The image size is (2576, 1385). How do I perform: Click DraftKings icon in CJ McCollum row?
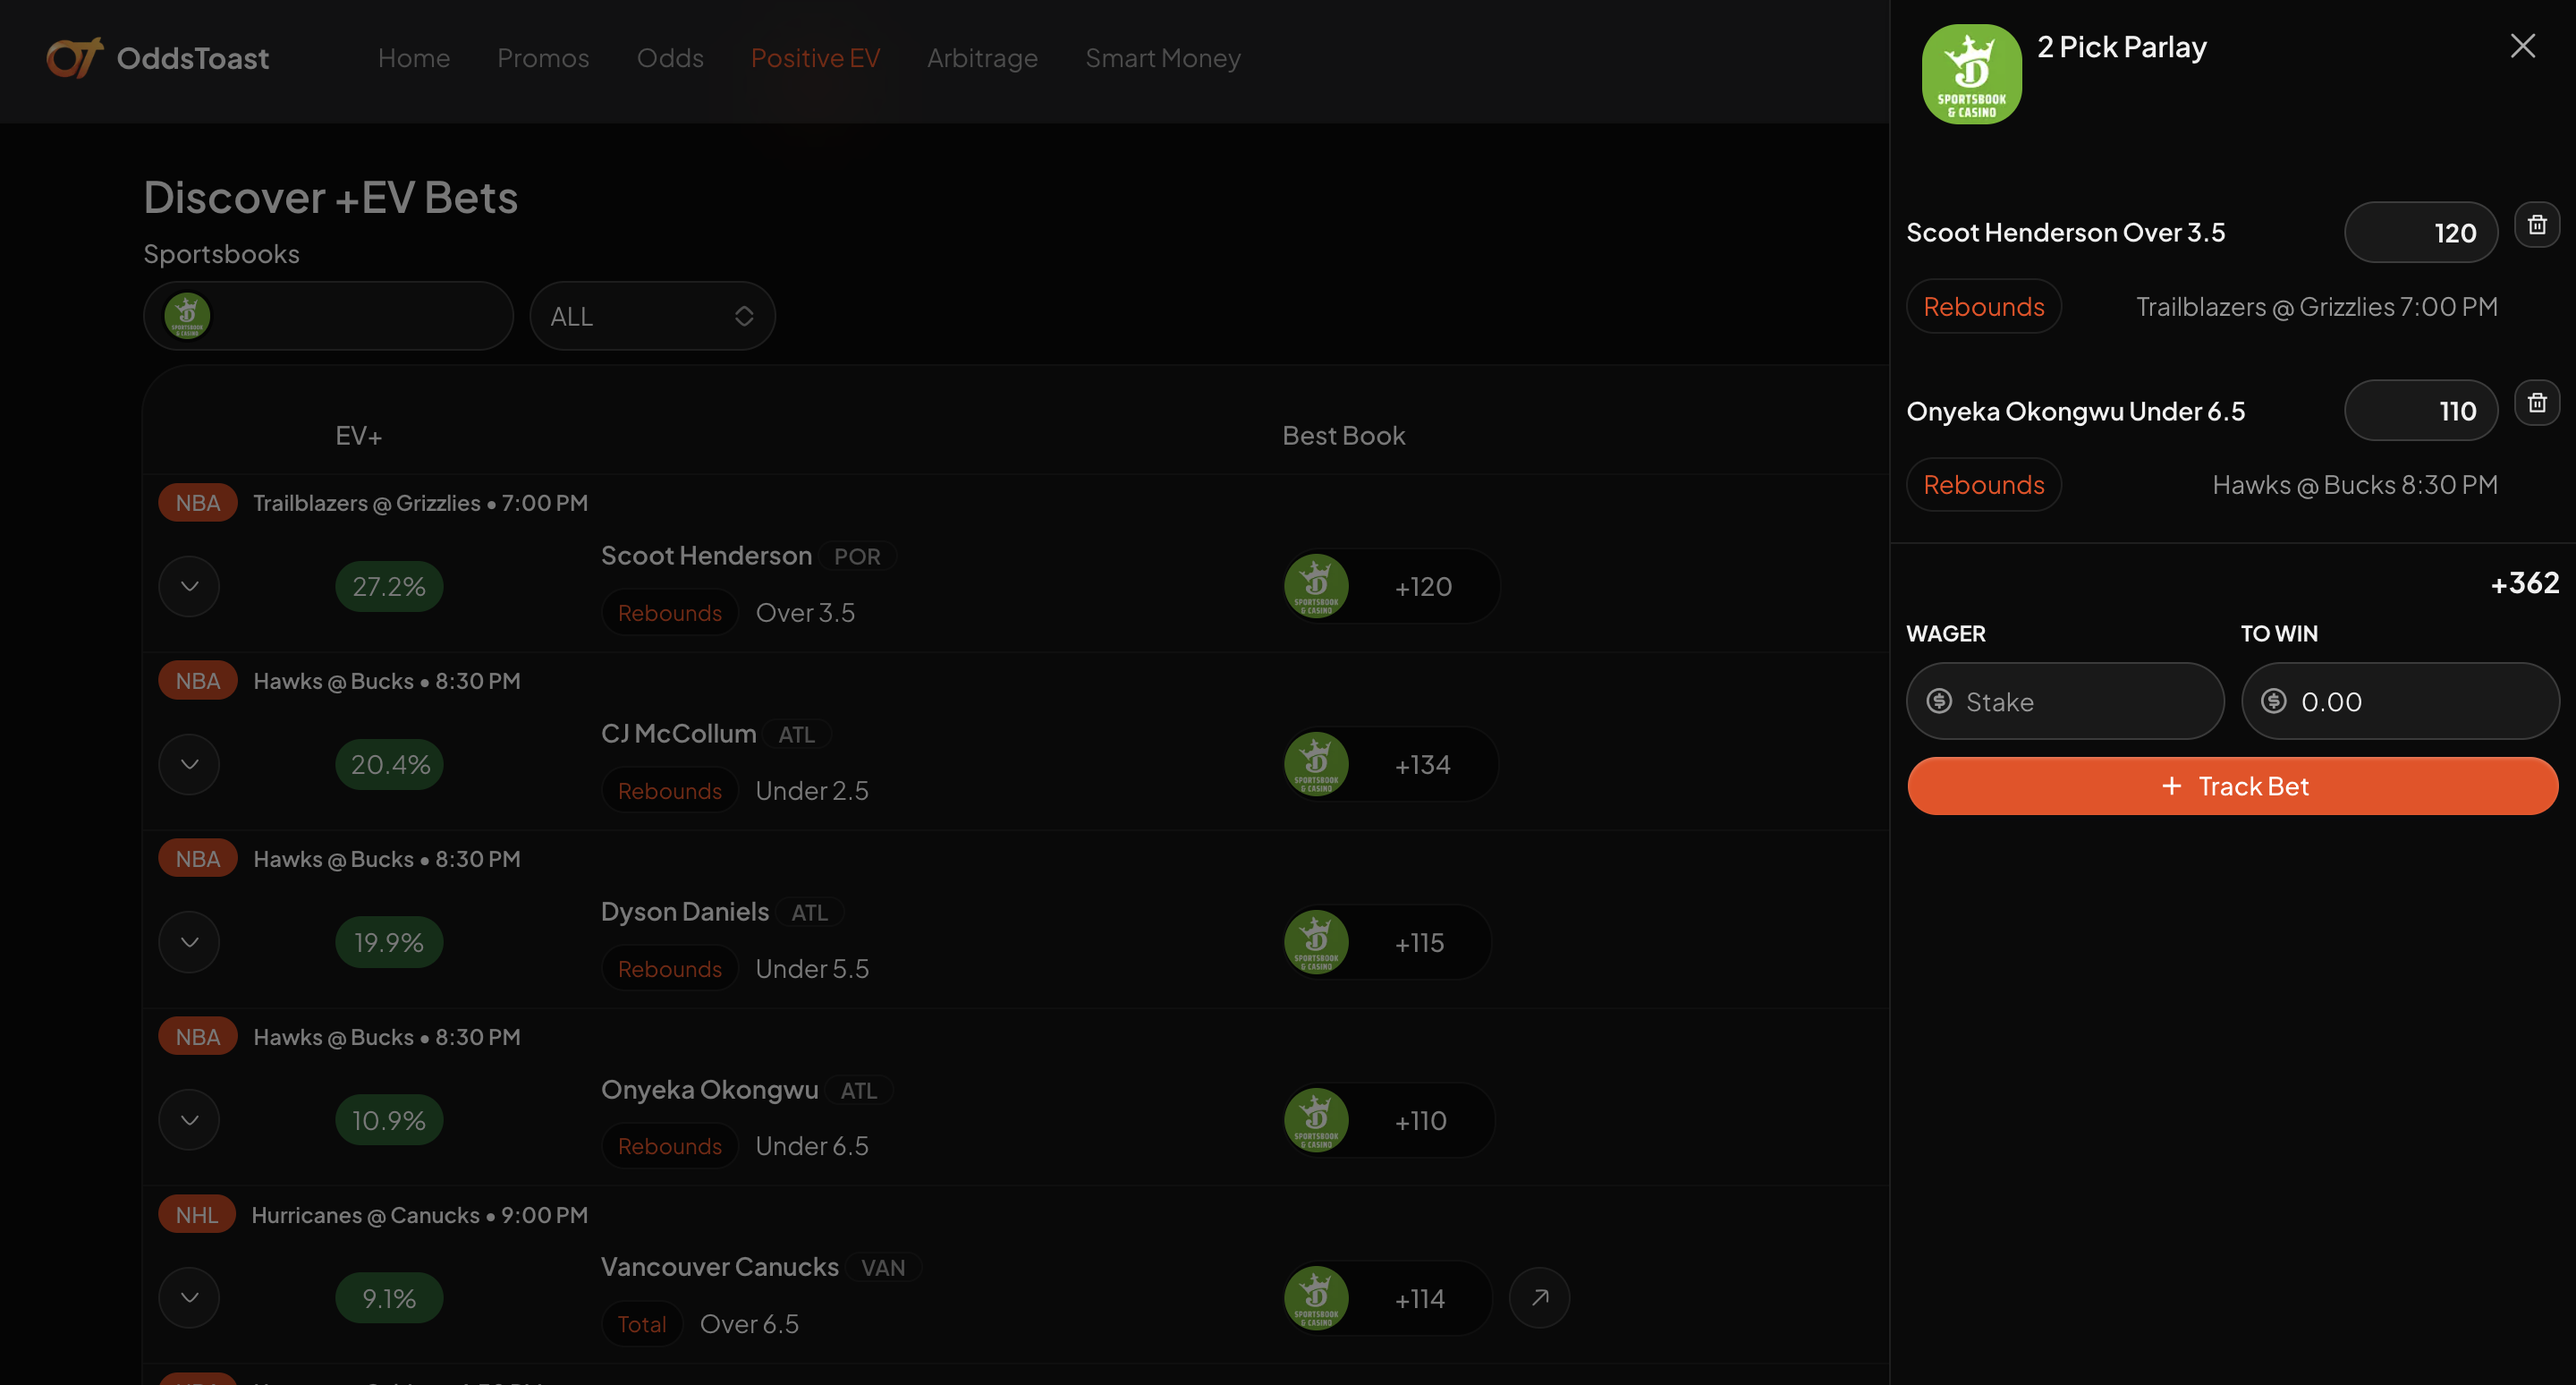1316,764
